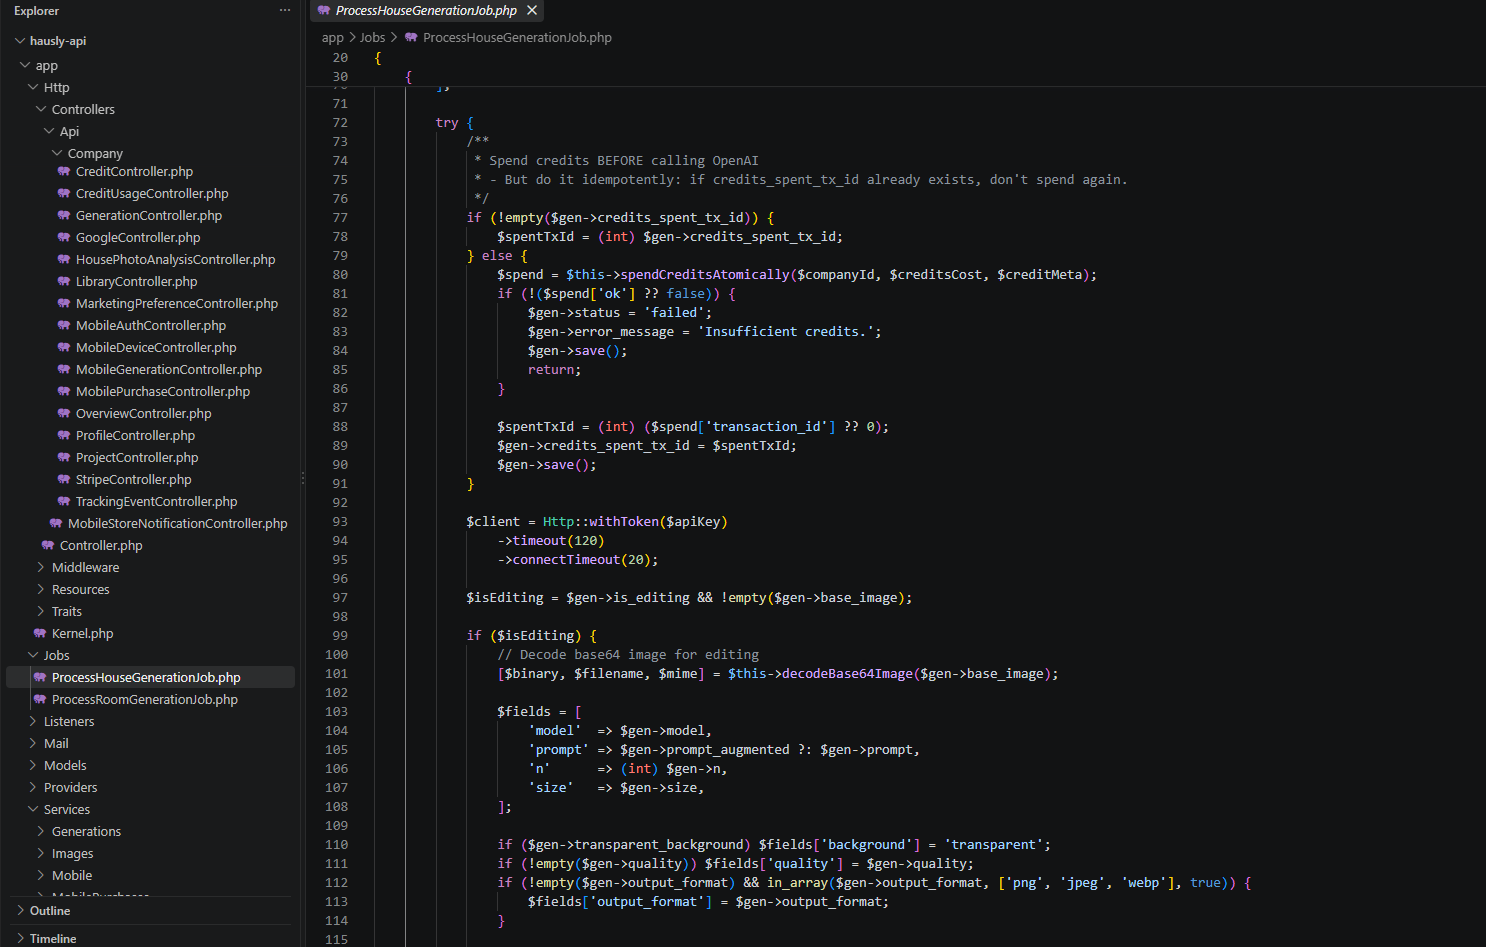
Task: Open MarketingPreferenceController.php file
Action: click(177, 304)
